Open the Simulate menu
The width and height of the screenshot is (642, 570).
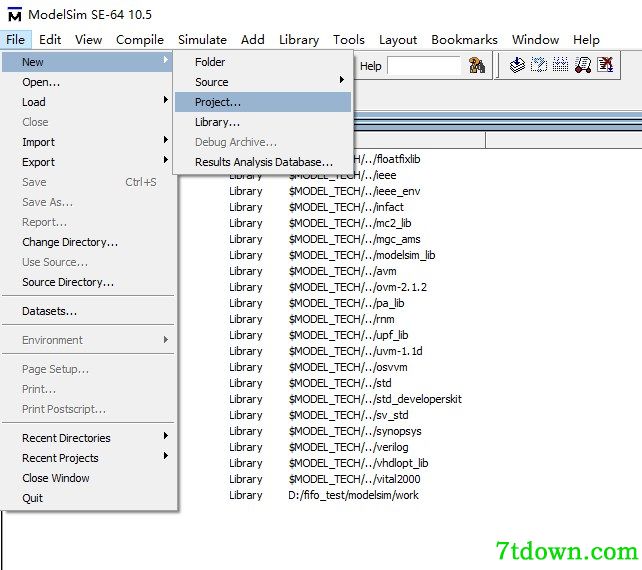[x=202, y=40]
